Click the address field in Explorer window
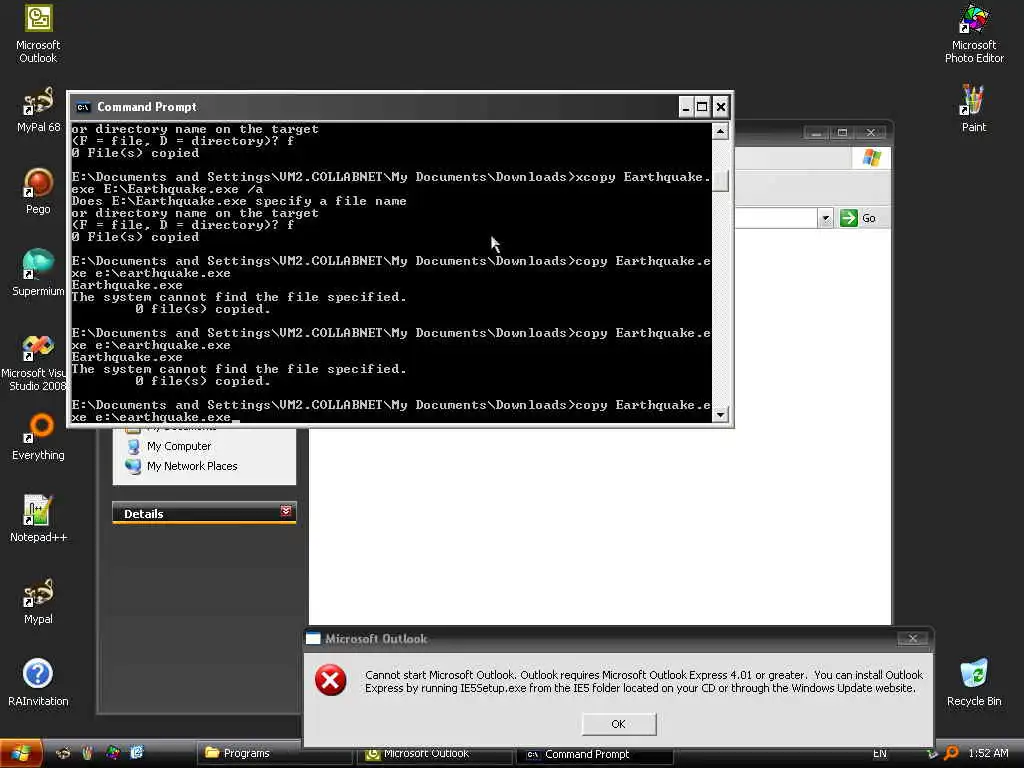Image resolution: width=1024 pixels, height=768 pixels. click(776, 218)
